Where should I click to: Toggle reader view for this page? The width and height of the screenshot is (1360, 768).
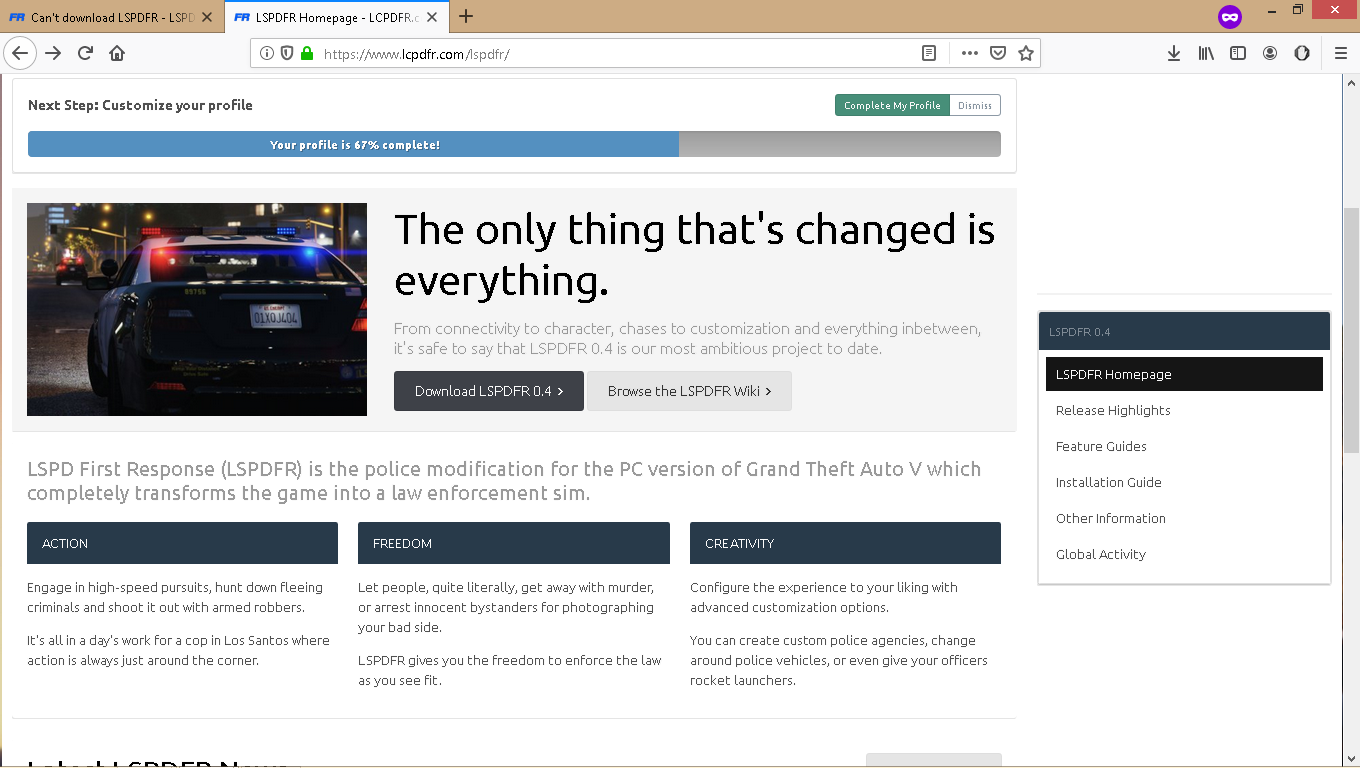point(929,54)
